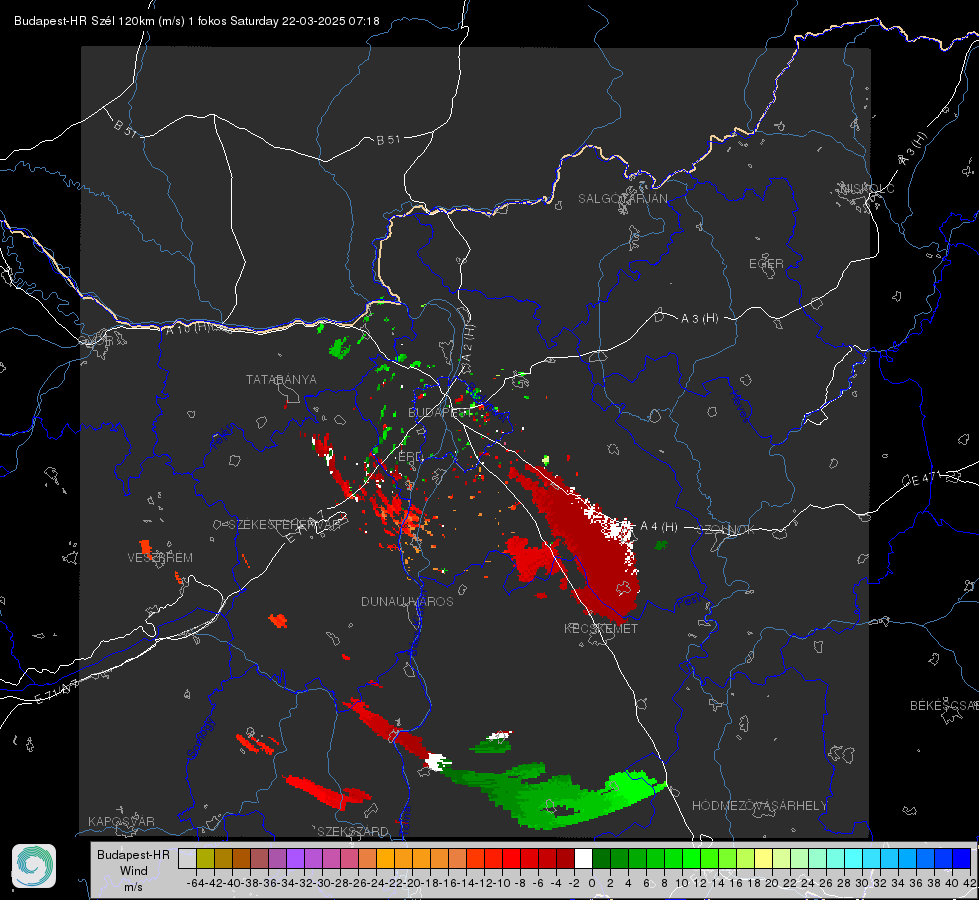Select the blue Somogy county label
Image resolution: width=979 pixels, height=900 pixels.
coord(201,738)
